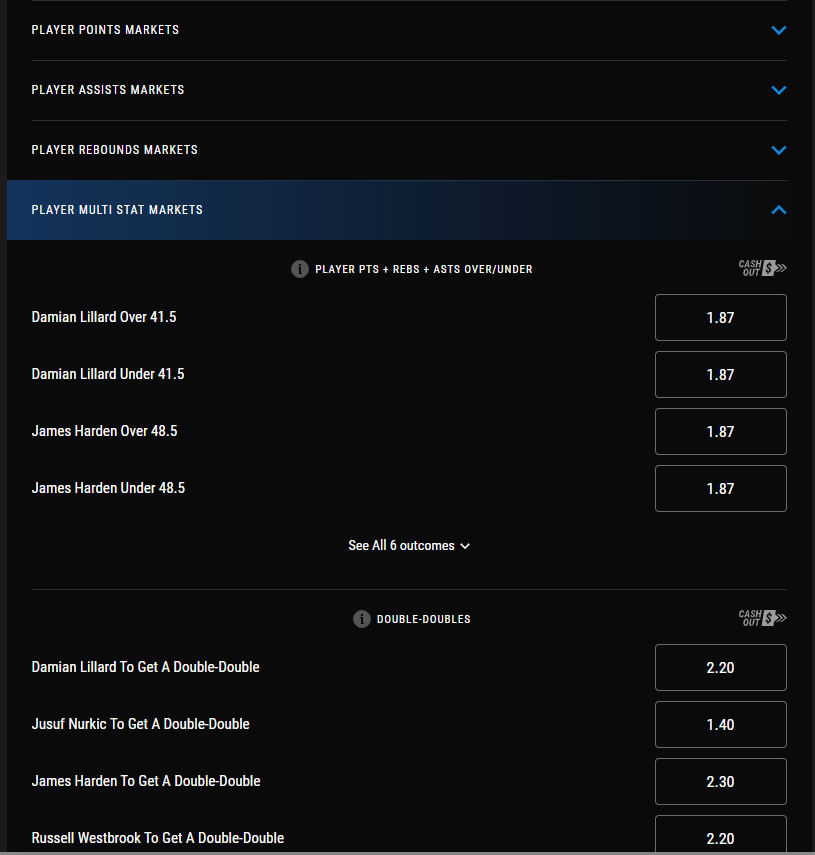
Task: Expand Player Assists Markets chevron
Action: click(x=779, y=90)
